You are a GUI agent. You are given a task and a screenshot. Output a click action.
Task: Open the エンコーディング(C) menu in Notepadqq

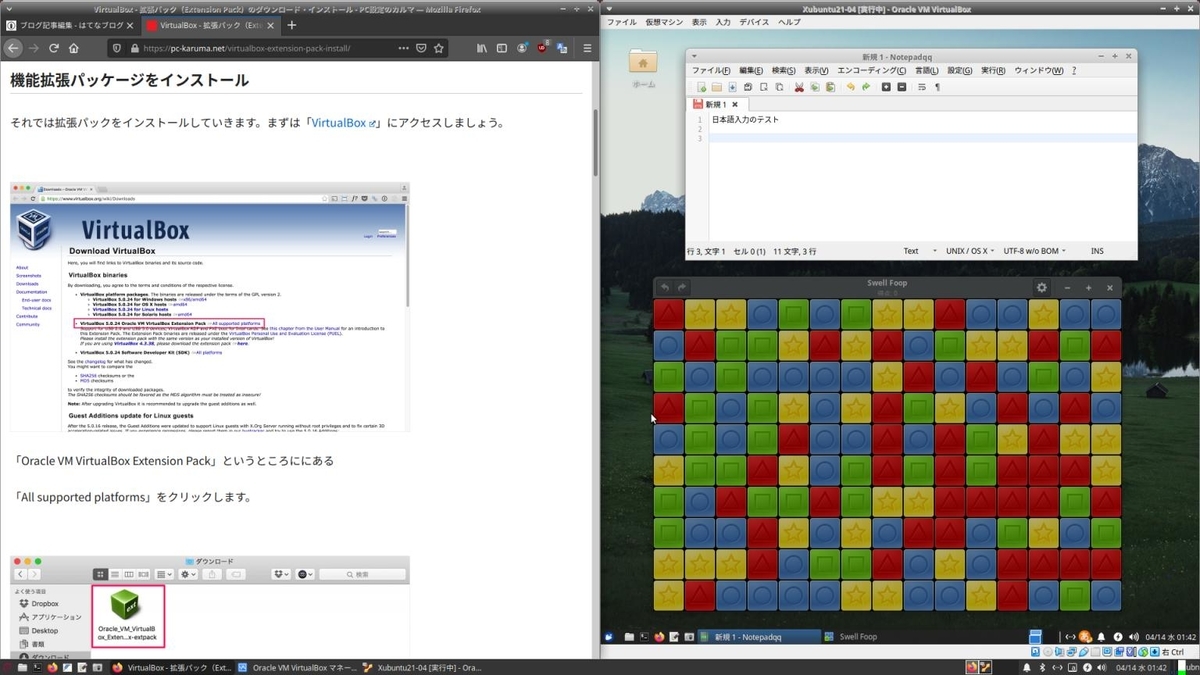(x=872, y=71)
